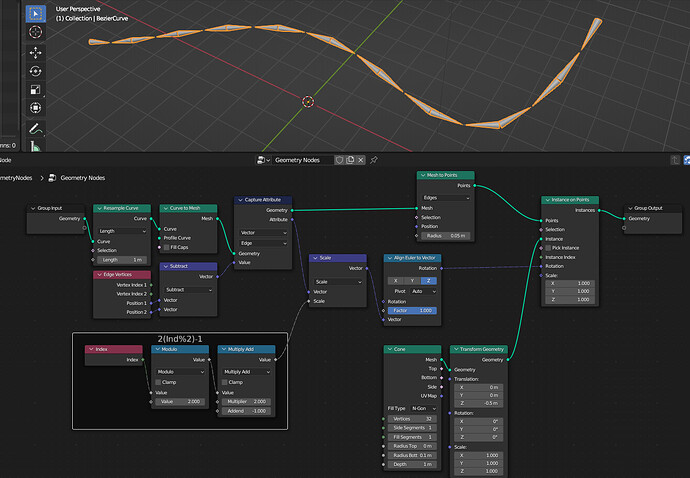
Task: Enable Clamp on Modulo node
Action: point(158,382)
